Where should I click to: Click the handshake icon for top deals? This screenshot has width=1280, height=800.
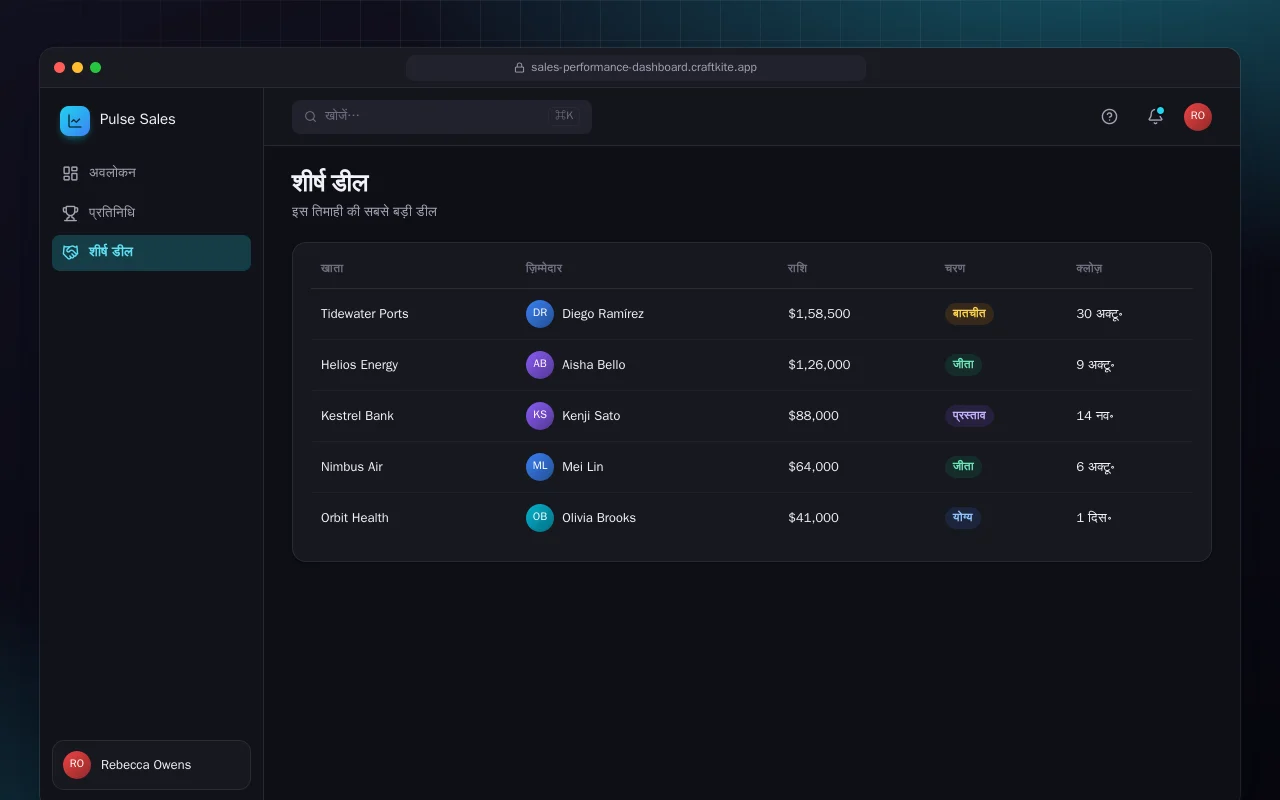click(x=70, y=252)
